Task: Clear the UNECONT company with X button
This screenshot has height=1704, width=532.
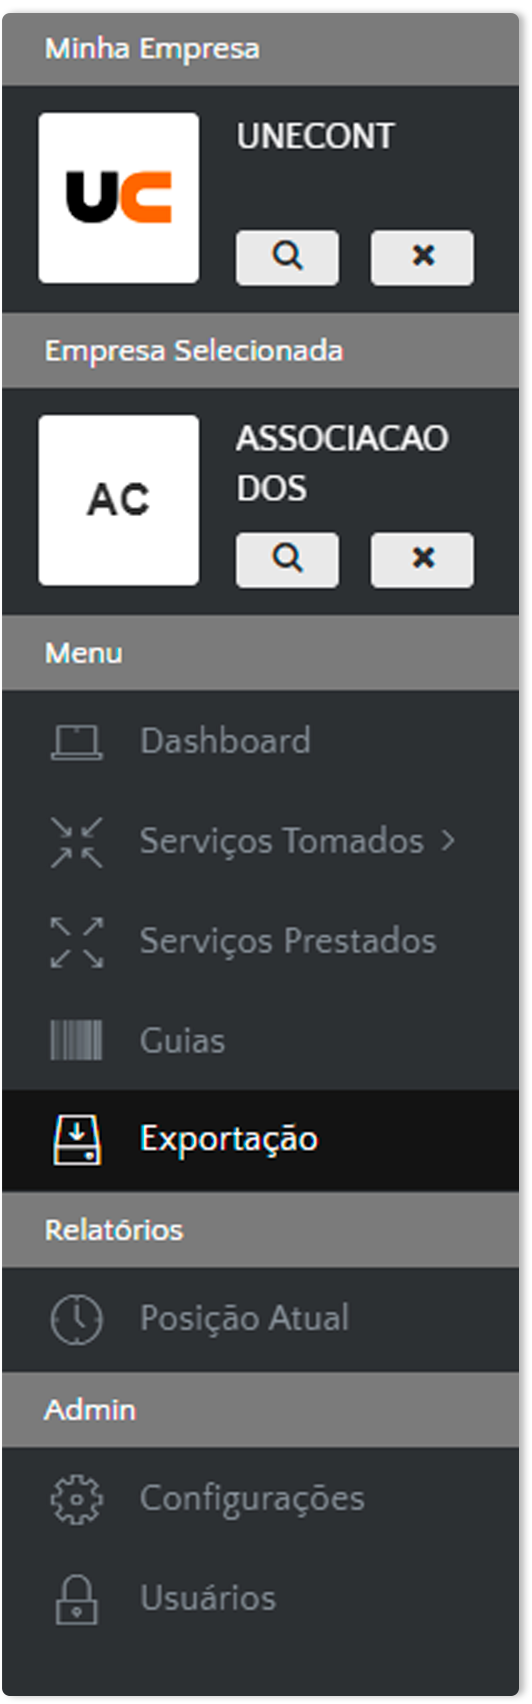Action: click(422, 257)
